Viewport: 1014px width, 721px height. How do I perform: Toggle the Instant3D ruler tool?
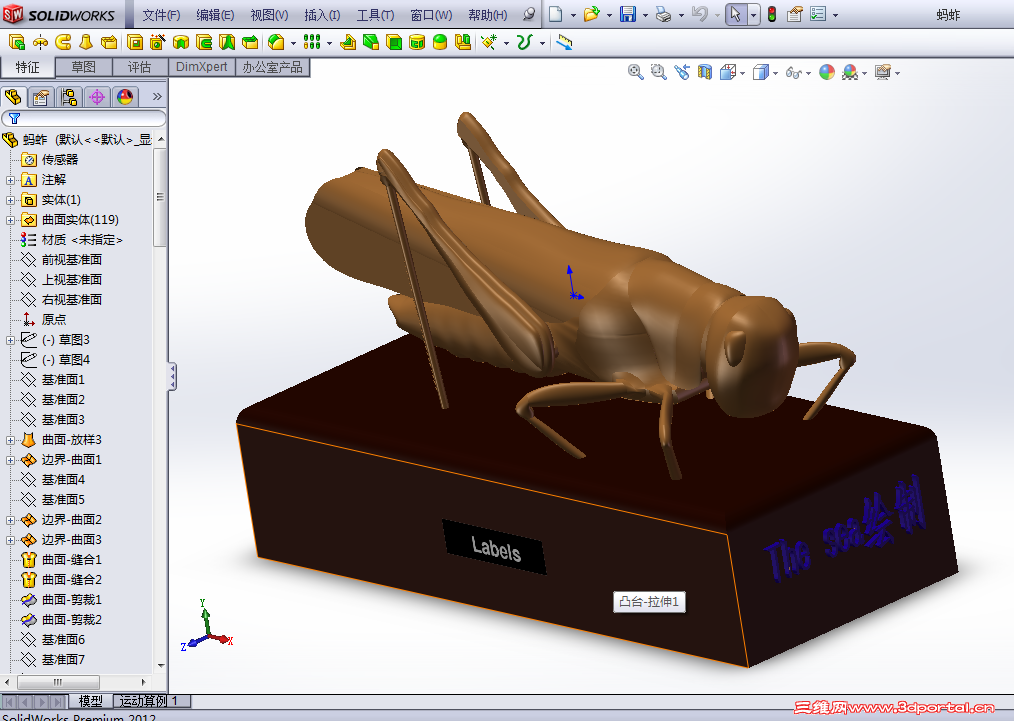click(x=565, y=43)
